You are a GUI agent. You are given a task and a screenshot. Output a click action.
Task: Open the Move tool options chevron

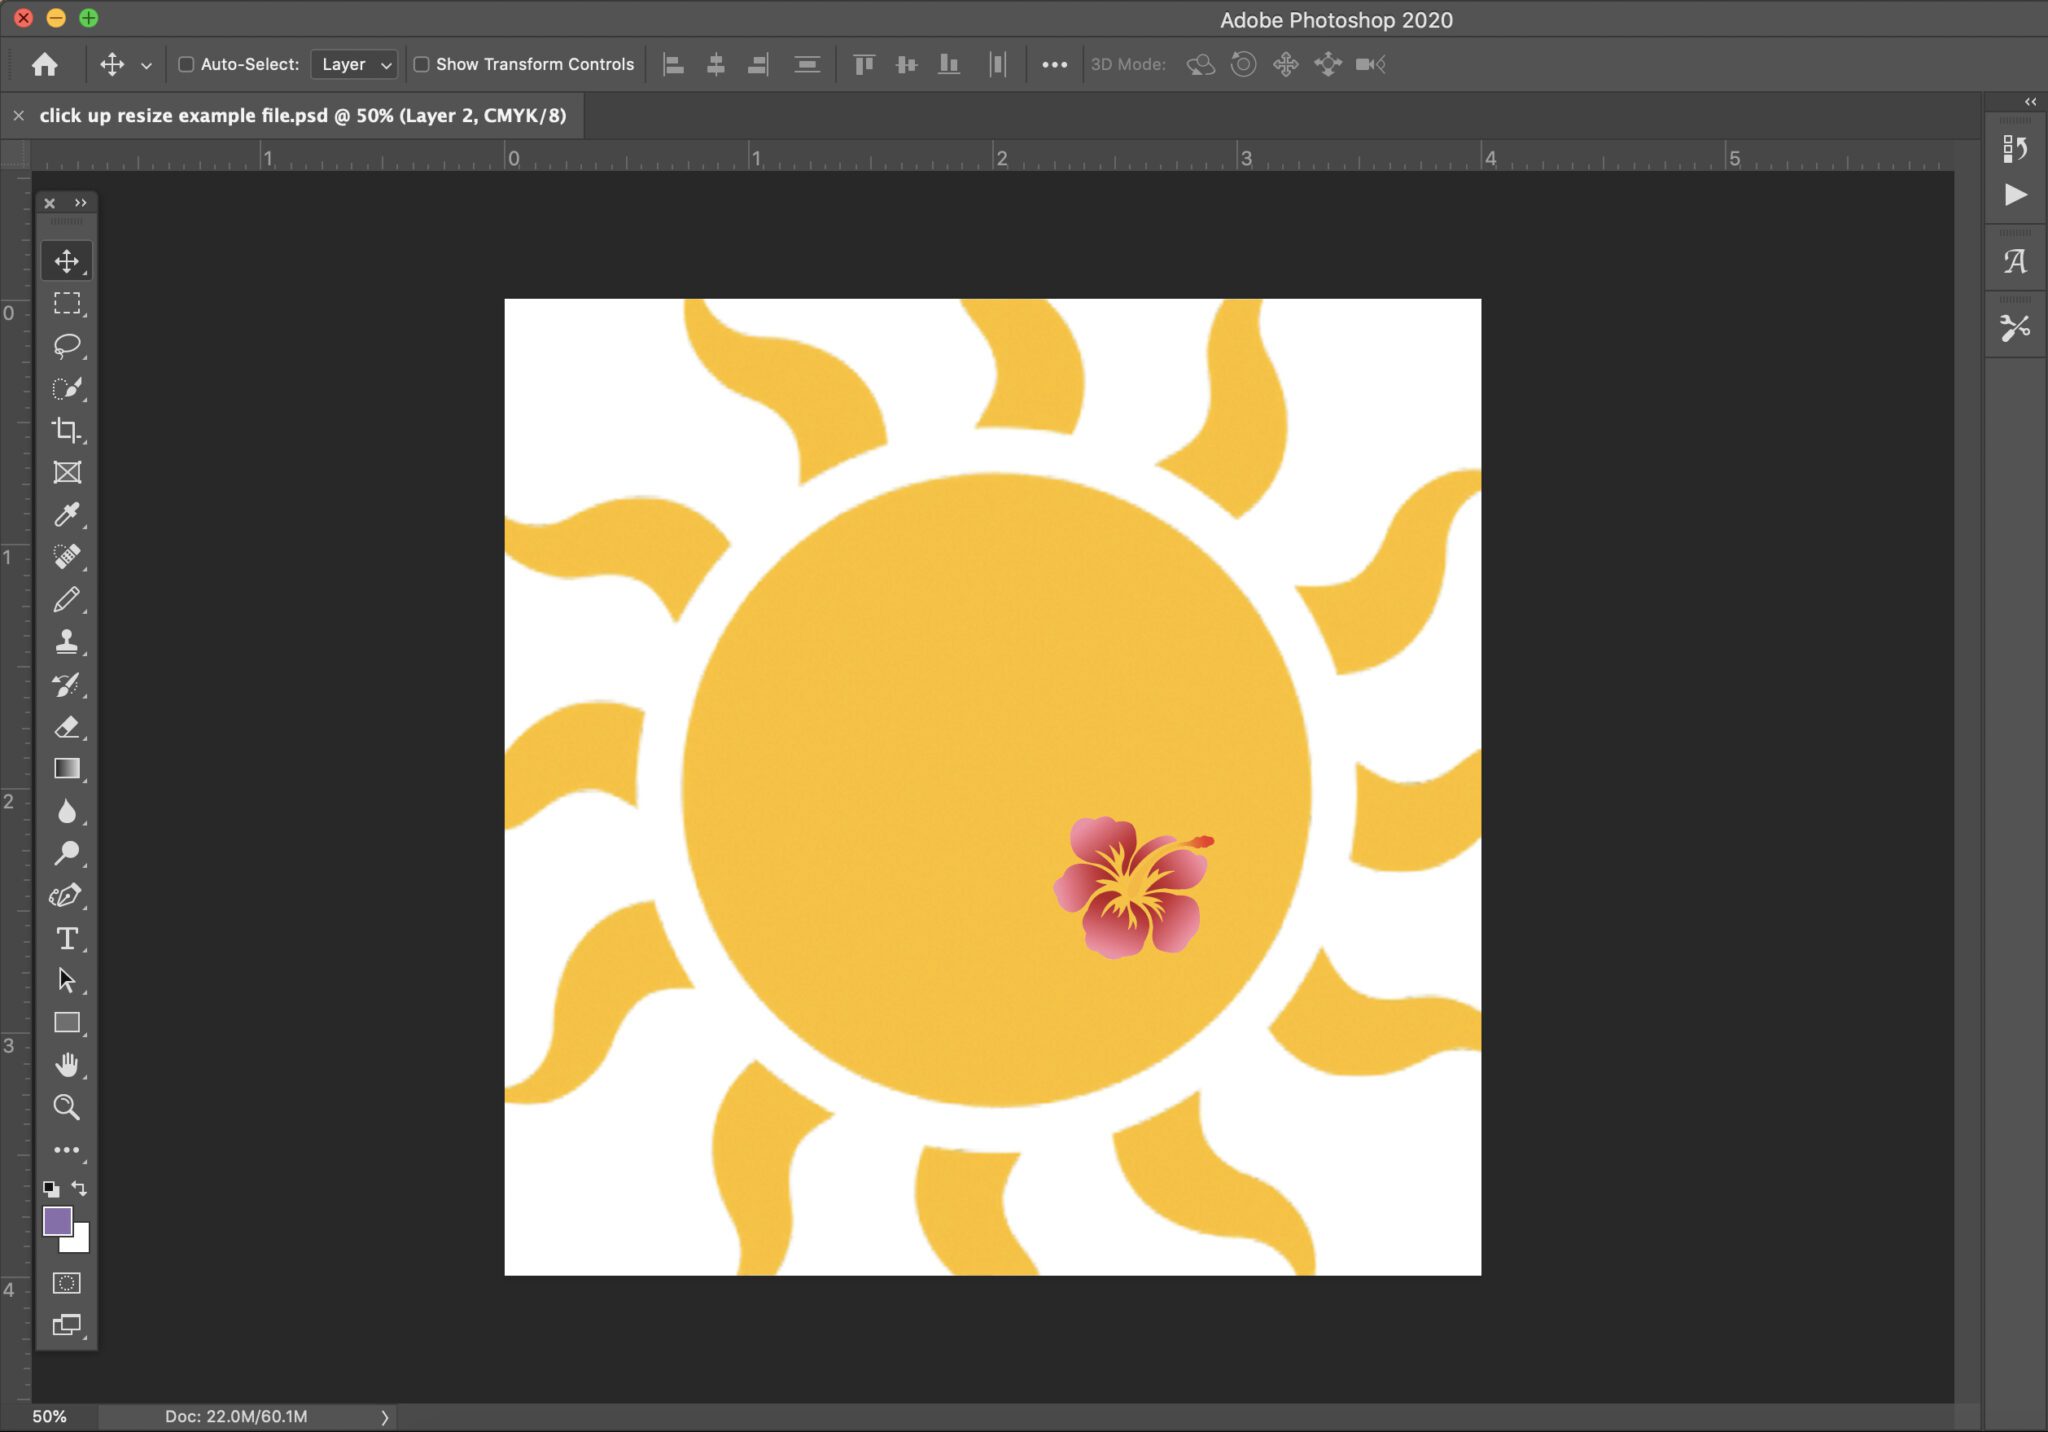(146, 63)
